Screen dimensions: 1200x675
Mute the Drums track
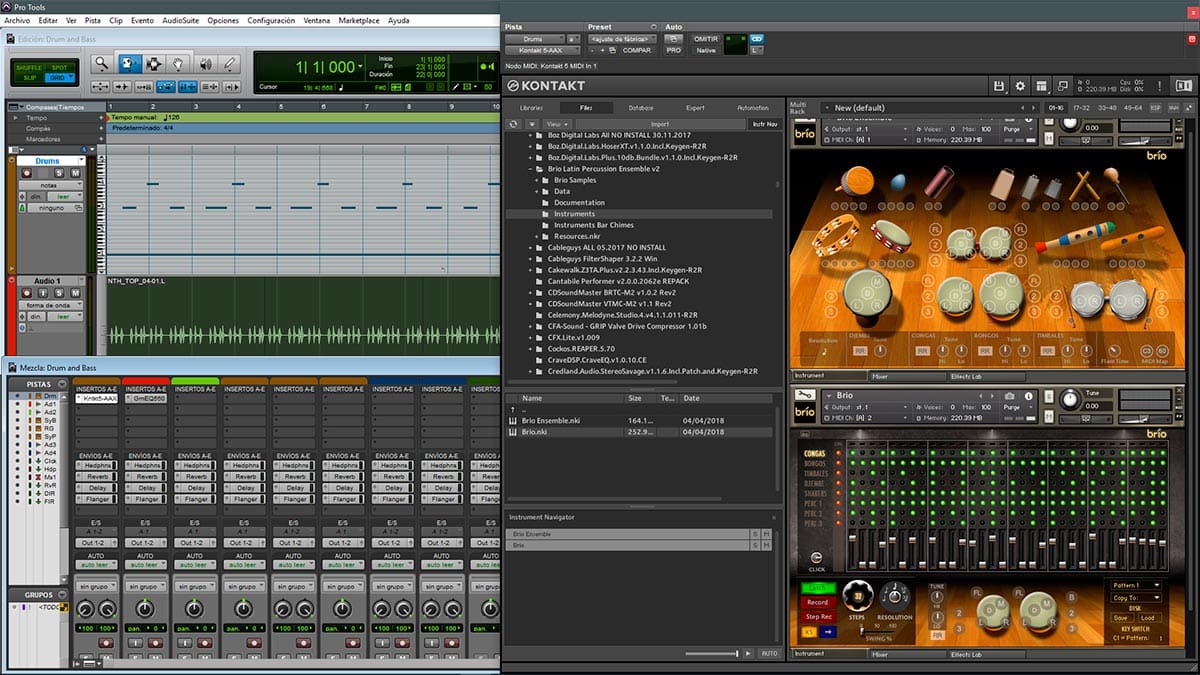click(75, 173)
